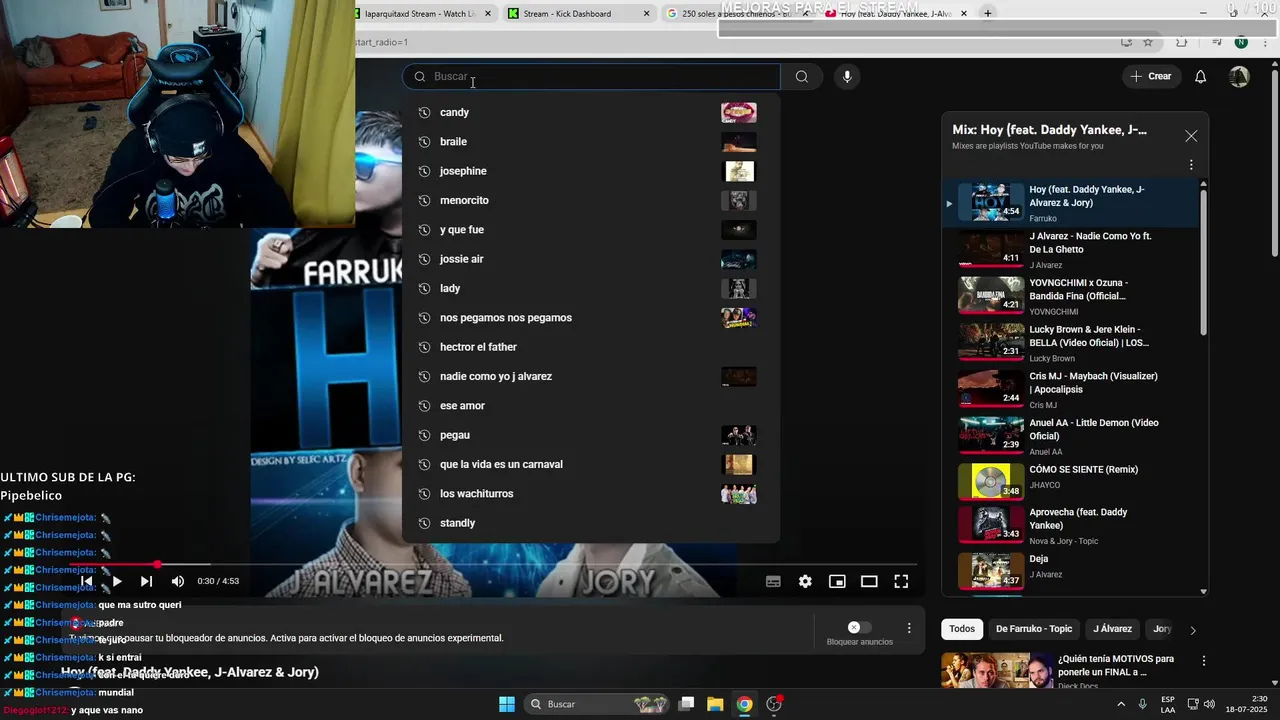Pick the 'lady' suggestion
Image resolution: width=1280 pixels, height=720 pixels.
click(590, 289)
